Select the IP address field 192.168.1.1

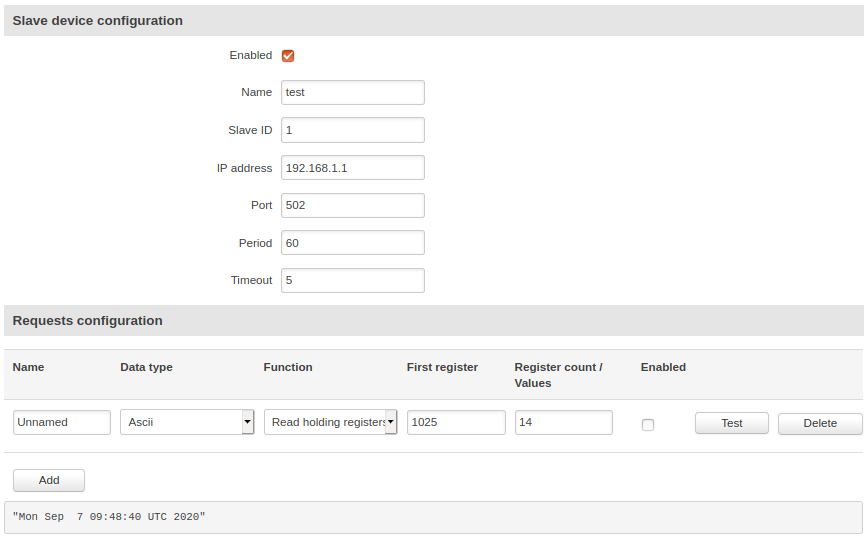(x=352, y=168)
